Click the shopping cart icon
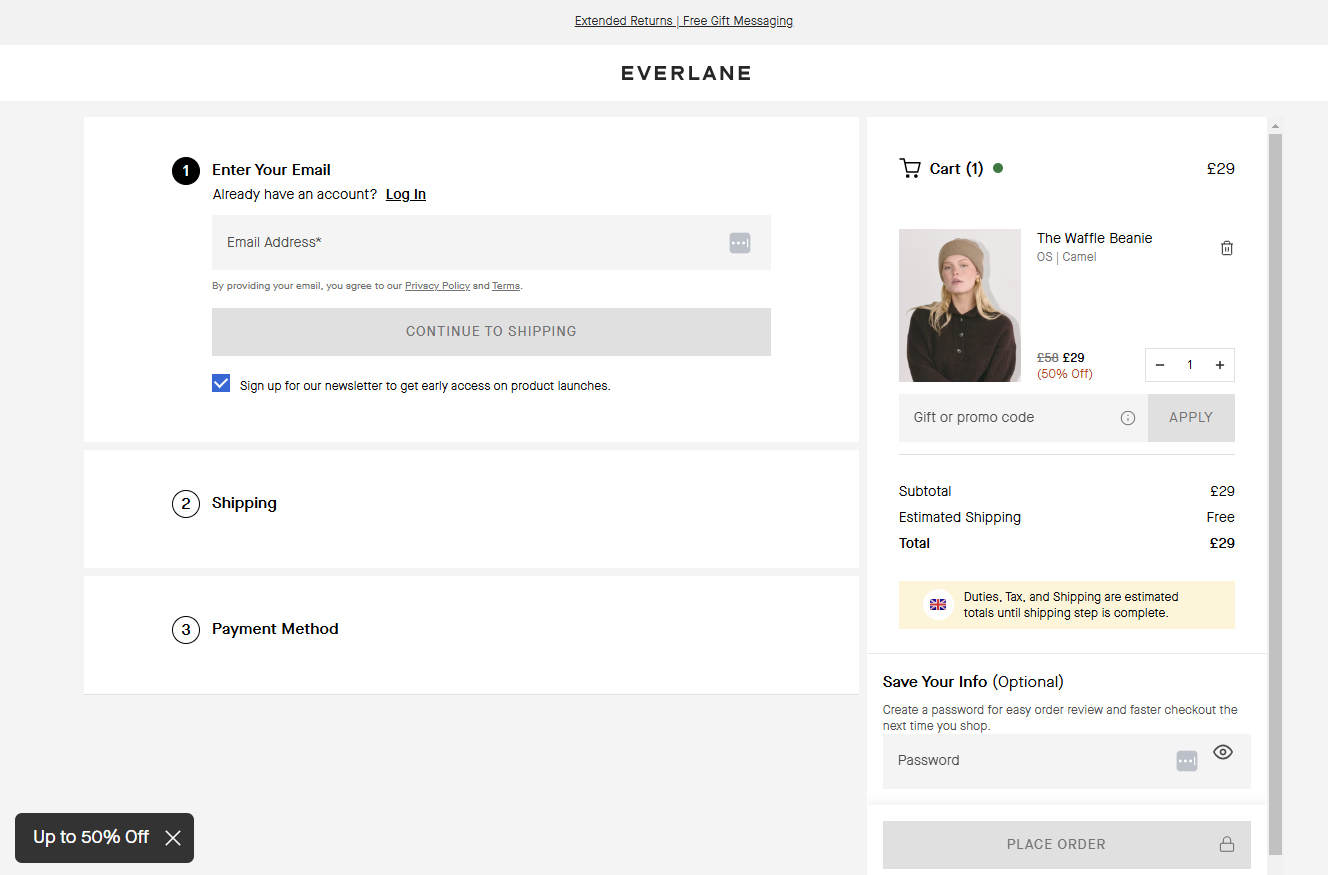The height and width of the screenshot is (875, 1328). pos(910,168)
